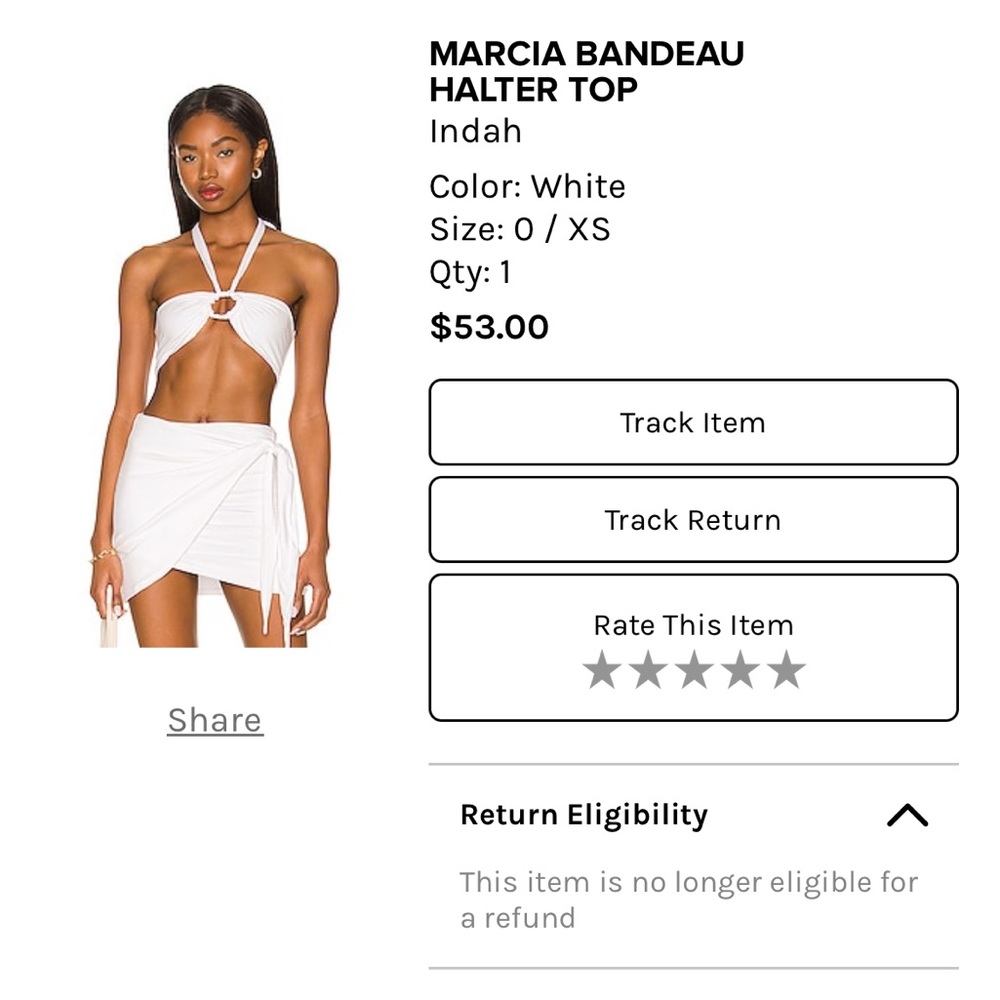Image resolution: width=1000 pixels, height=1000 pixels.
Task: Select the refund ineligibility message
Action: tap(688, 900)
